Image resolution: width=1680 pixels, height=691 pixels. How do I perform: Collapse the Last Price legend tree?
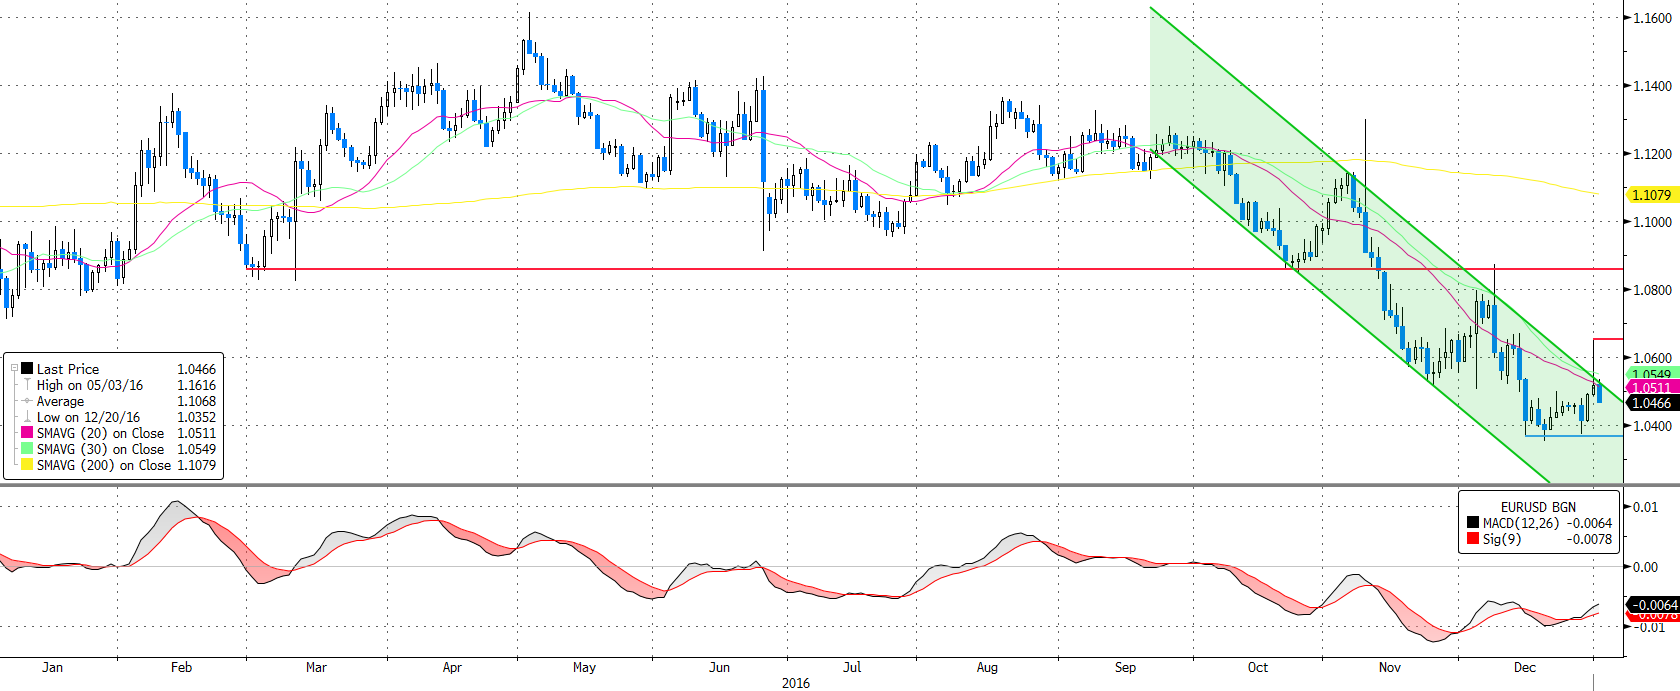click(x=14, y=368)
